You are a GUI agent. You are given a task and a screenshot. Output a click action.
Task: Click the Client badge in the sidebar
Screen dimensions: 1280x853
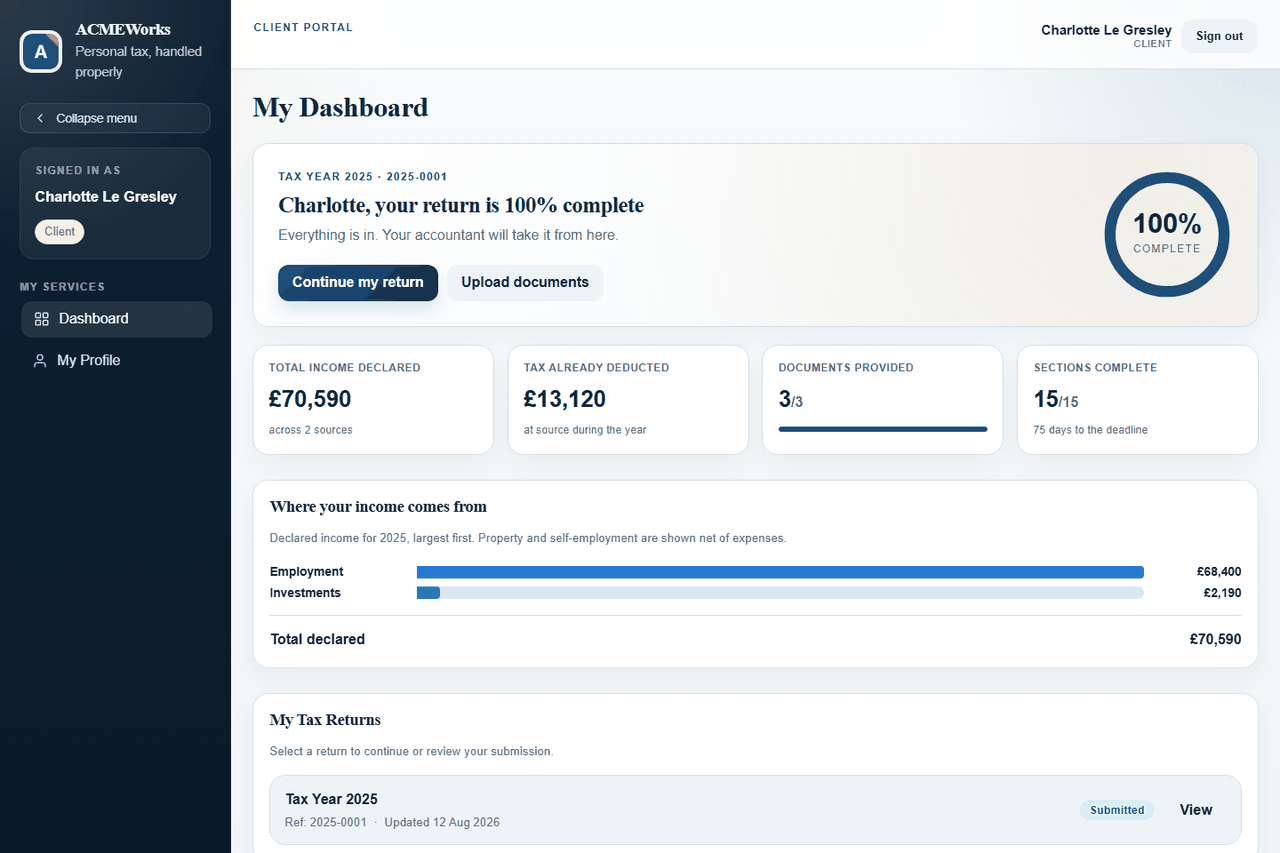pyautogui.click(x=60, y=231)
